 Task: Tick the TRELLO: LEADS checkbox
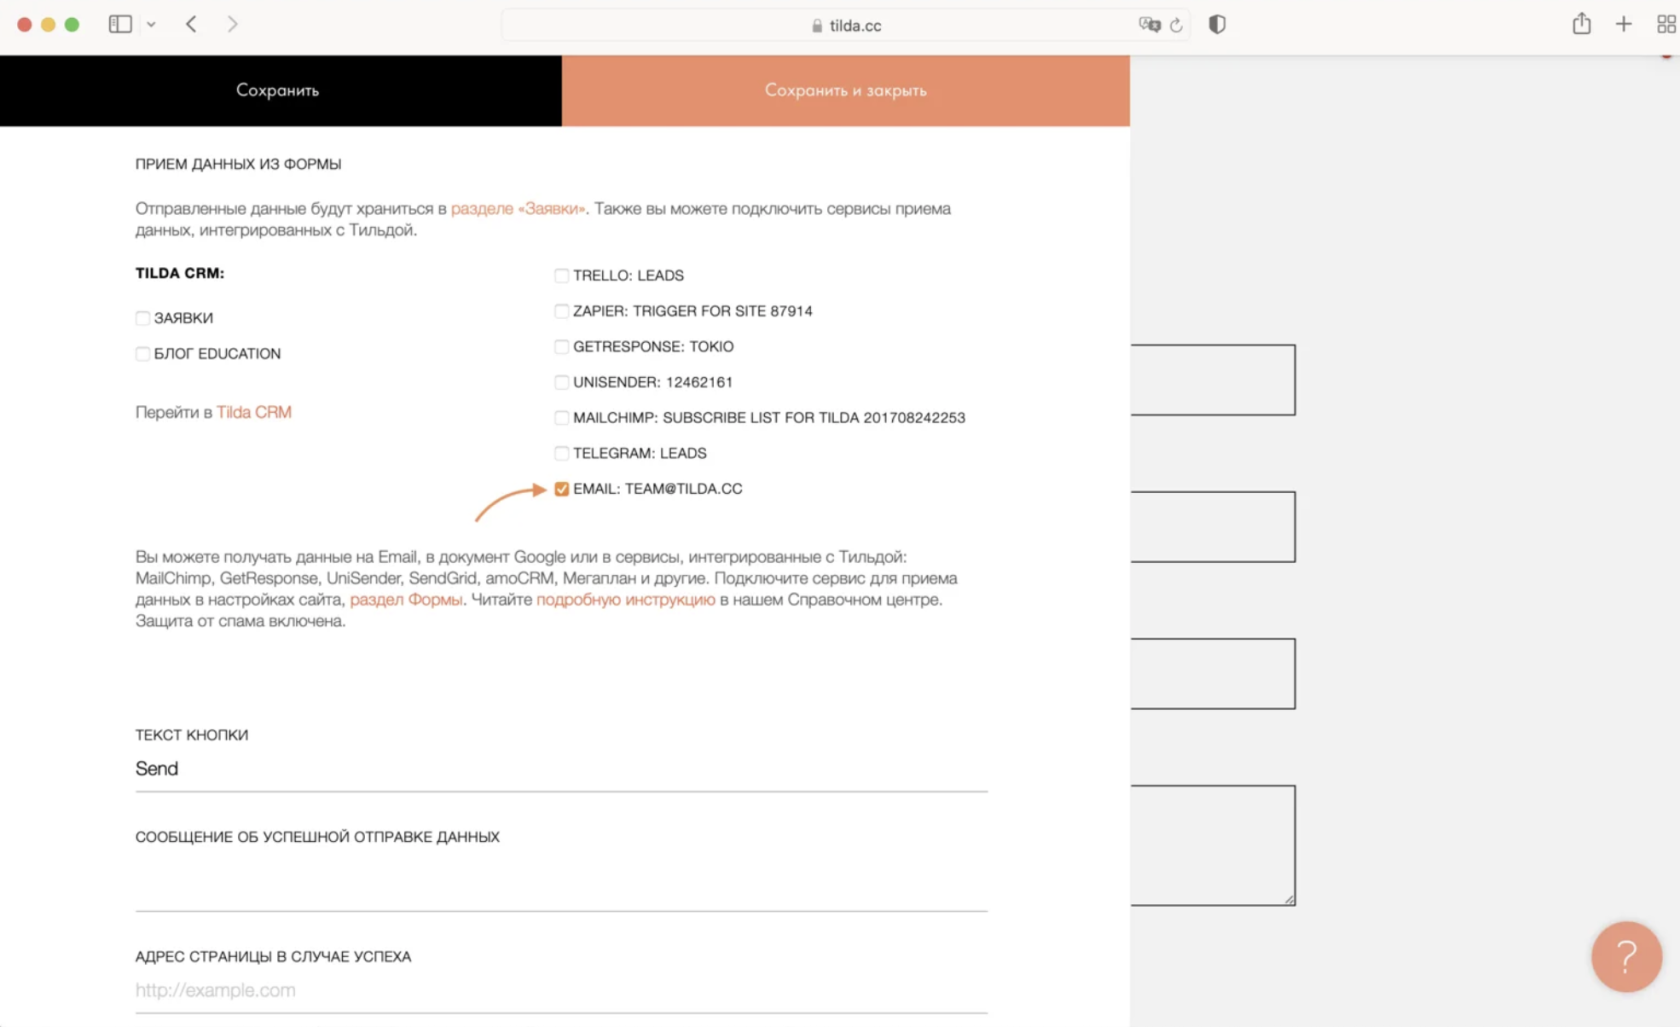pyautogui.click(x=562, y=275)
